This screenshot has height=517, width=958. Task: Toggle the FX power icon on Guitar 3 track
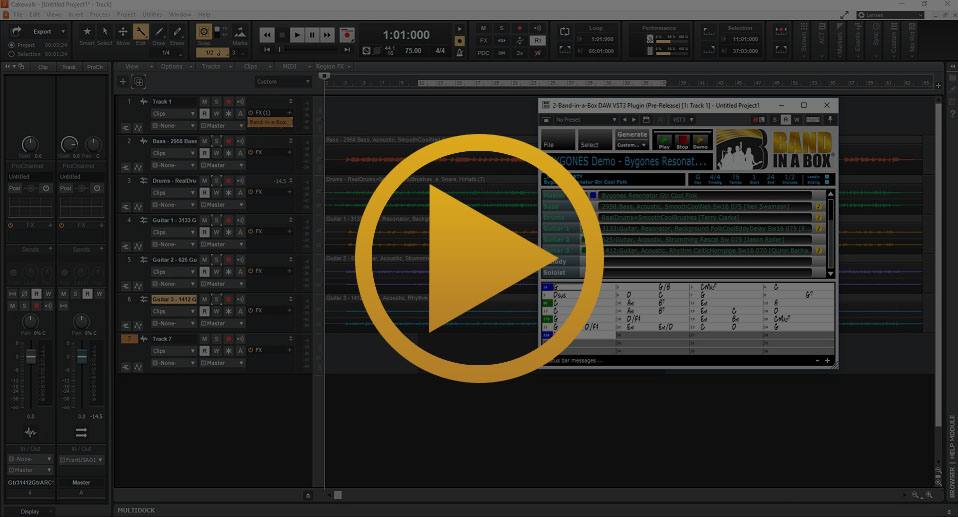tap(250, 310)
